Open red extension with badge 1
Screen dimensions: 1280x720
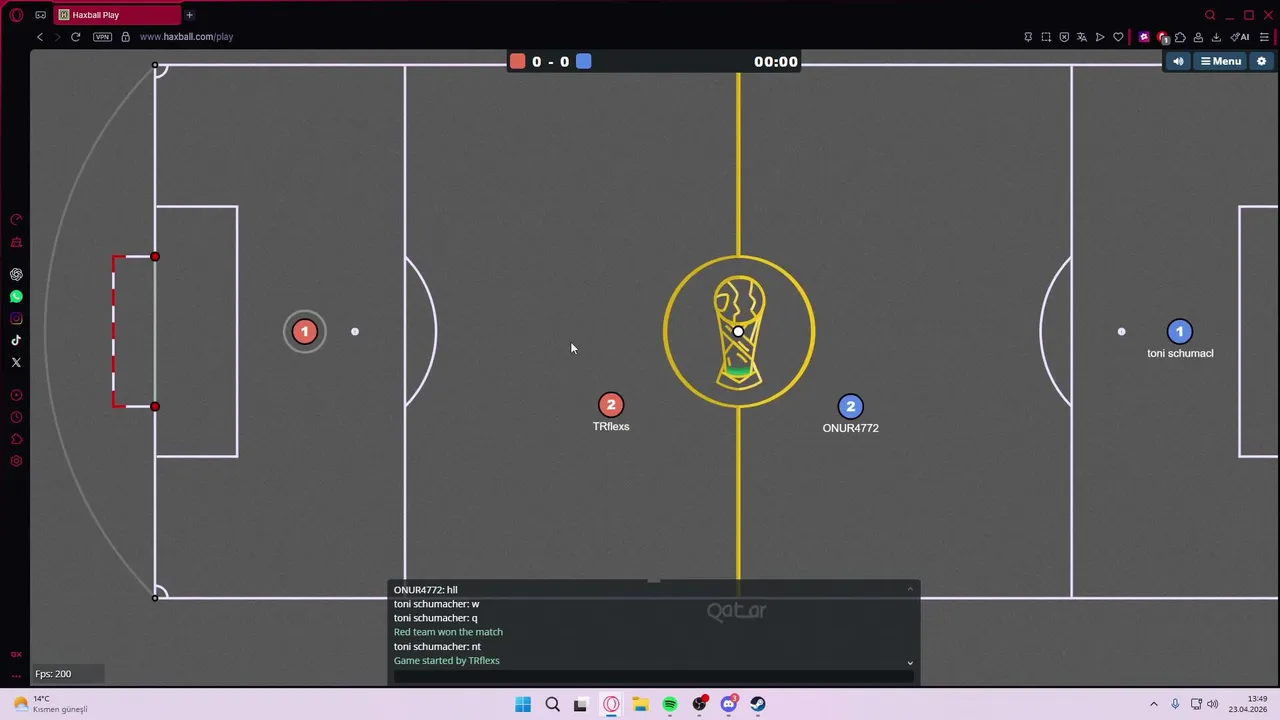1162,38
